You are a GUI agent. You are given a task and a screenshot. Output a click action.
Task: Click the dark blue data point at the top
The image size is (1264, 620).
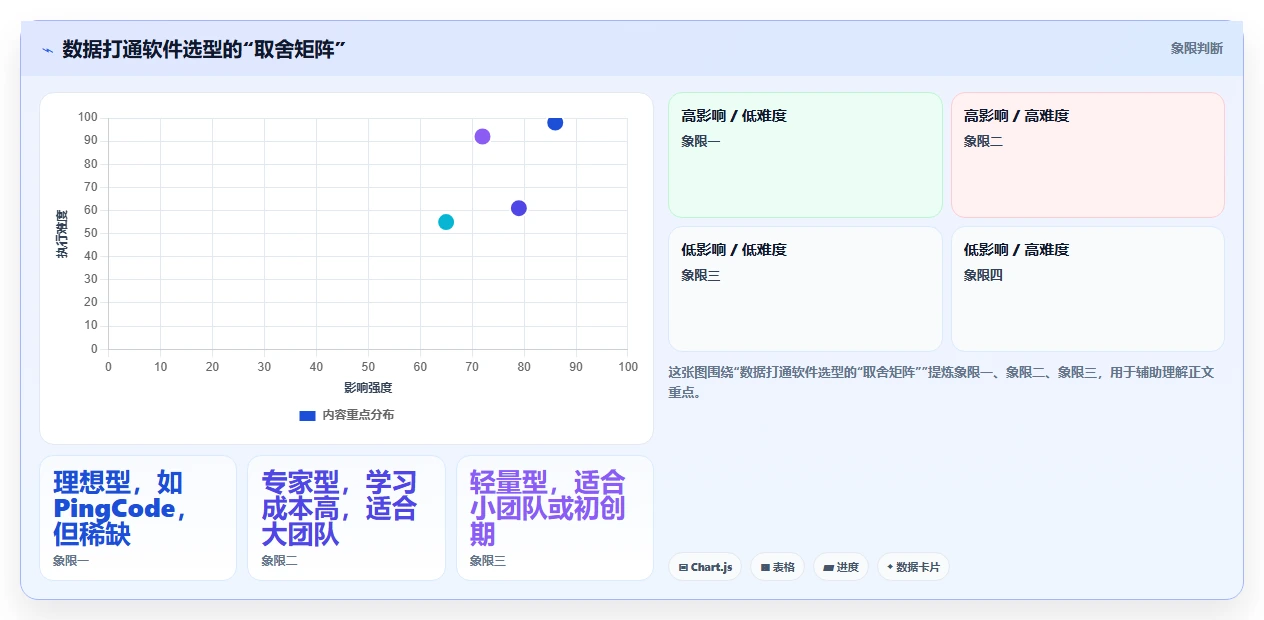(555, 123)
